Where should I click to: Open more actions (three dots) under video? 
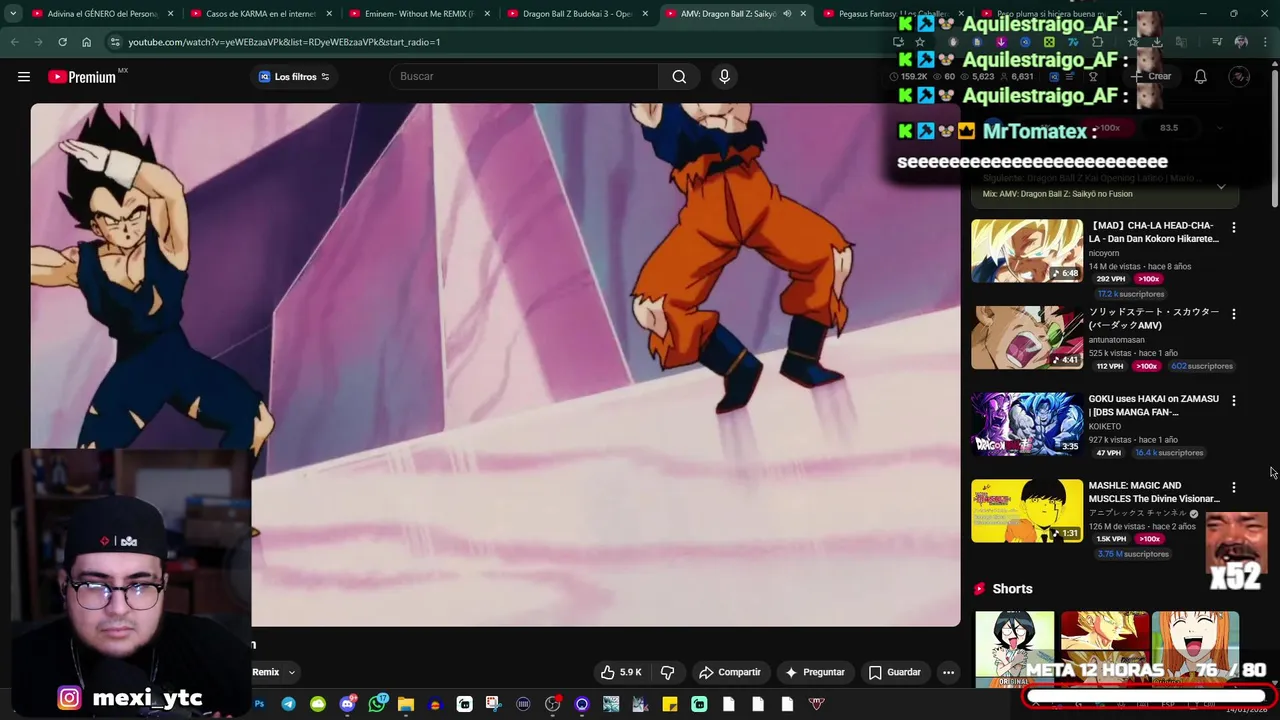tap(949, 672)
